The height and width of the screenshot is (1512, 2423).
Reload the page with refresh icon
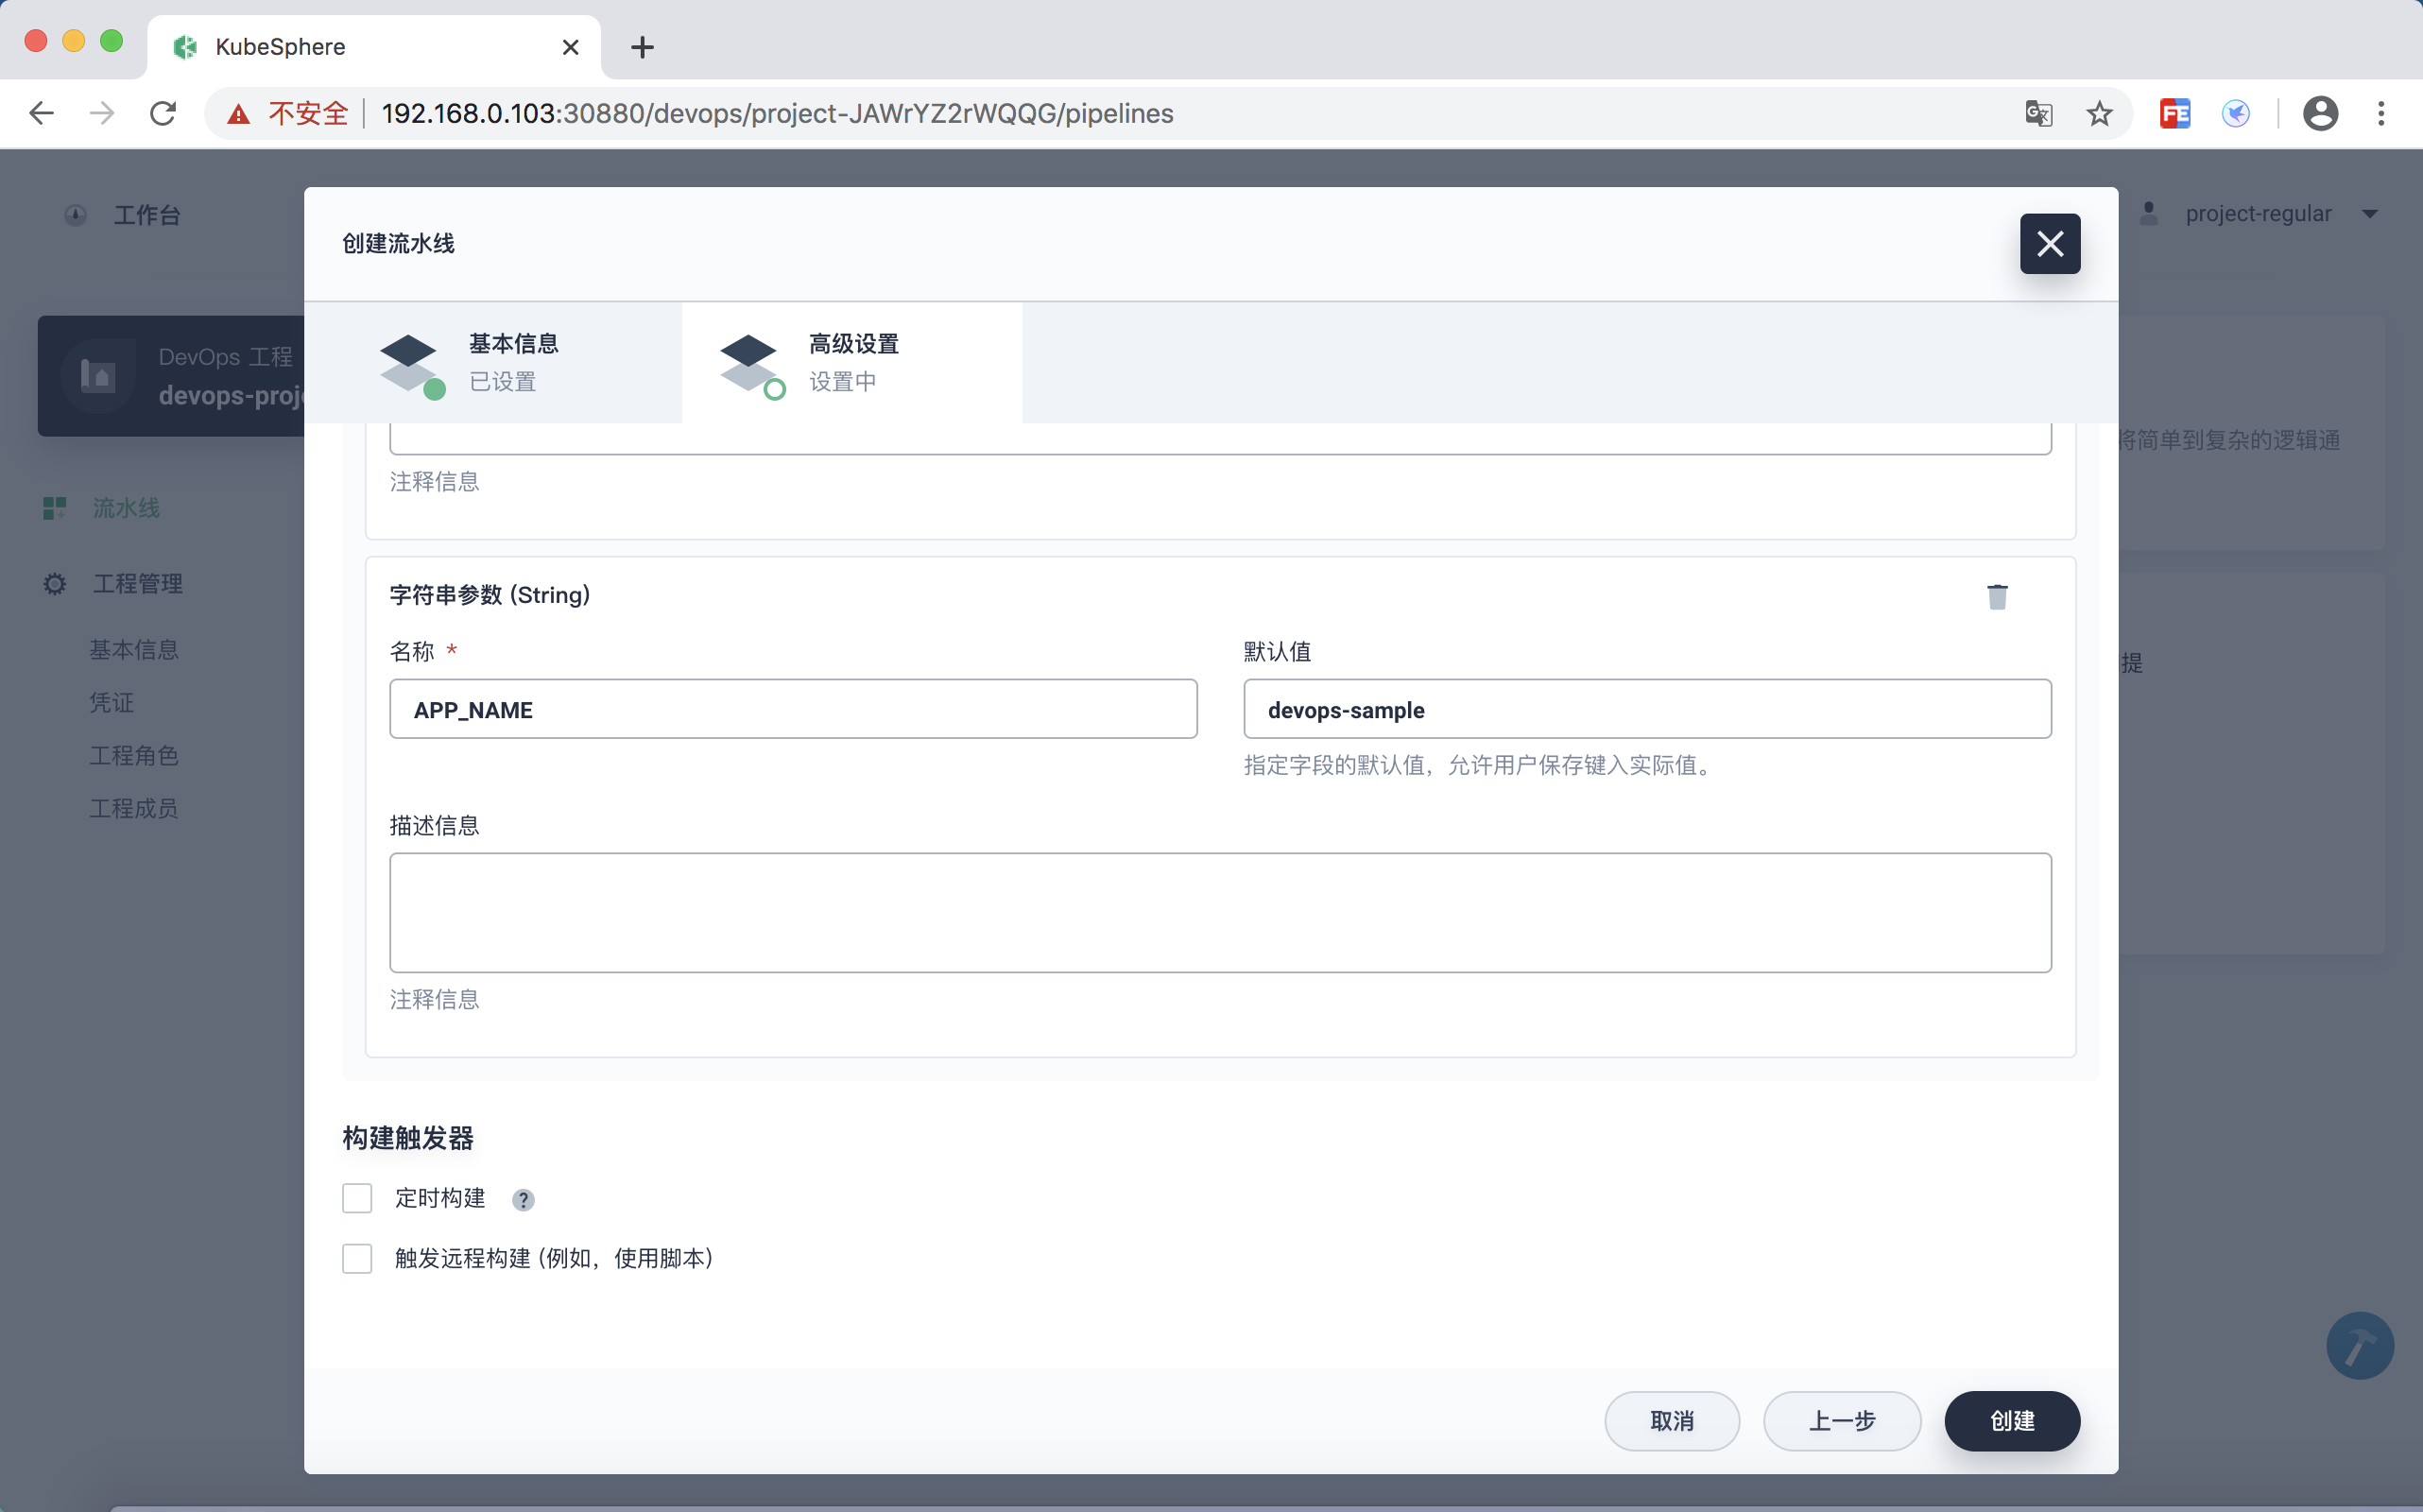tap(163, 114)
